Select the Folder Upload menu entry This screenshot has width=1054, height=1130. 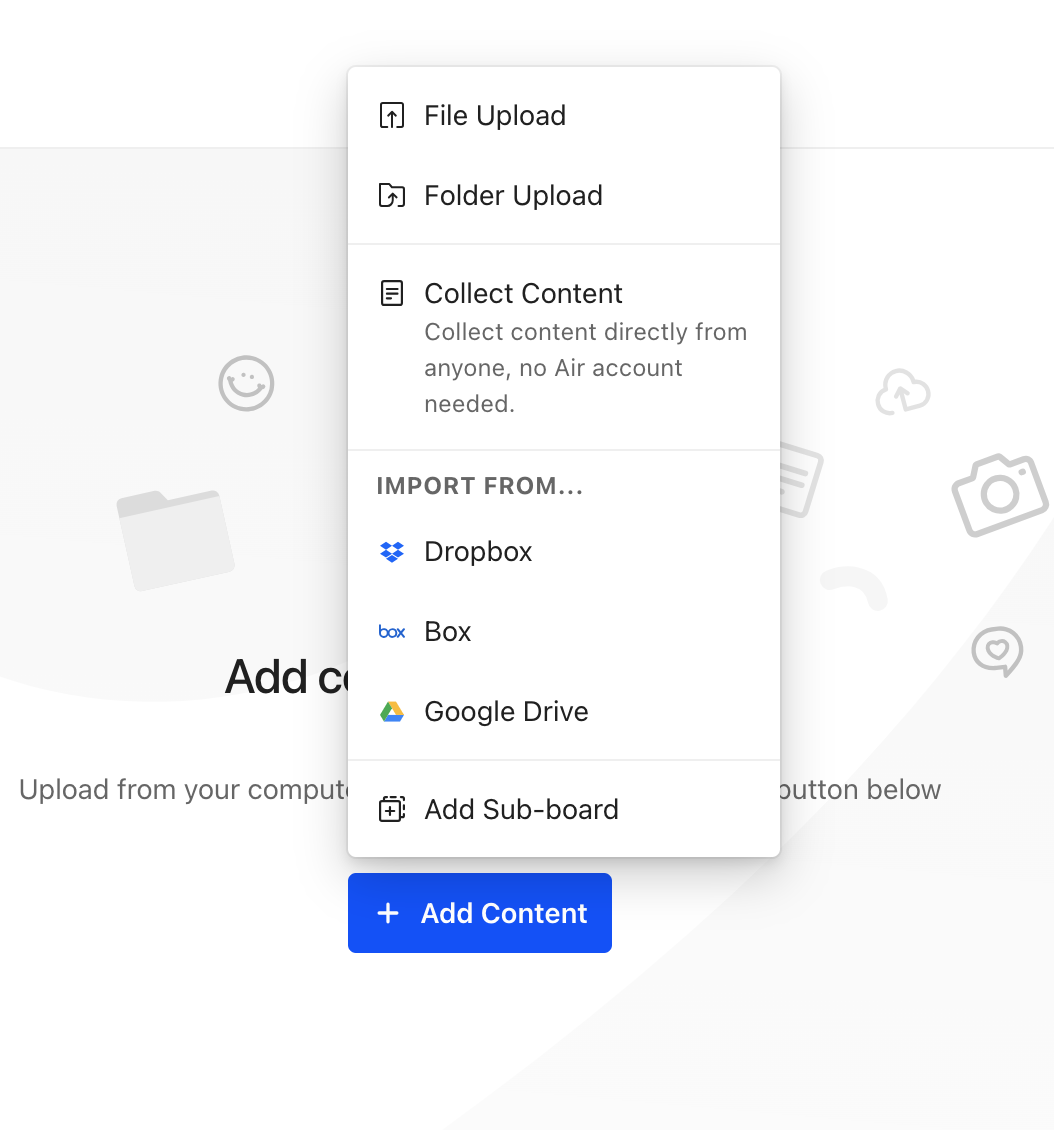(513, 196)
